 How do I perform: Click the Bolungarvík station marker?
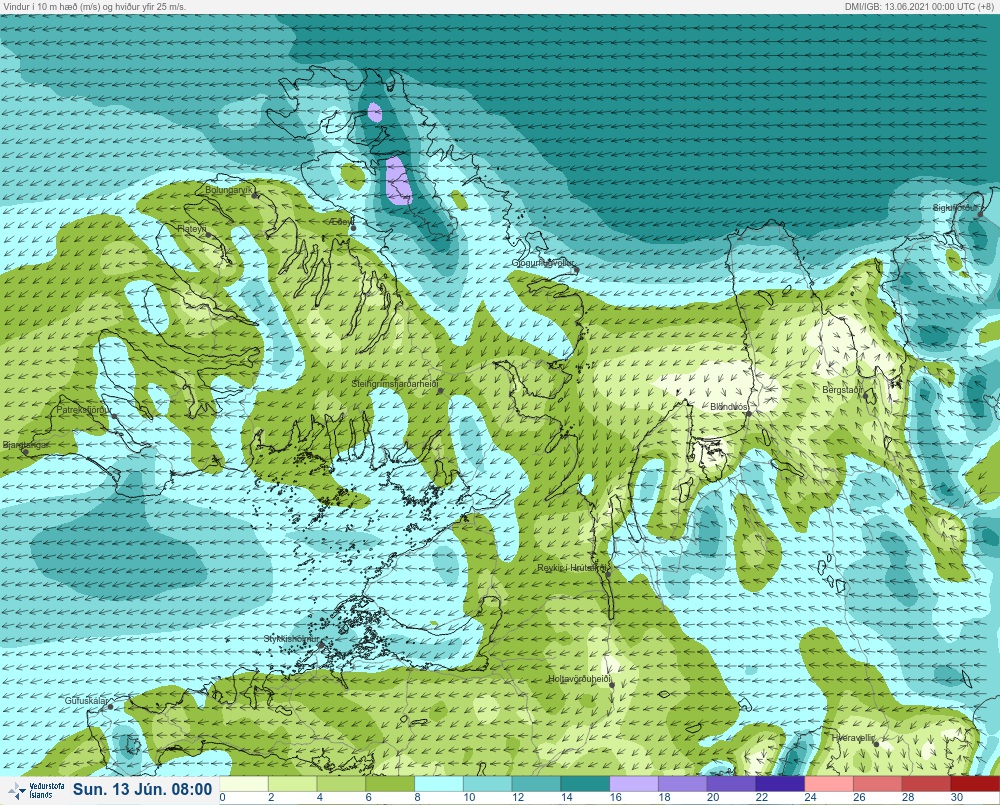255,196
